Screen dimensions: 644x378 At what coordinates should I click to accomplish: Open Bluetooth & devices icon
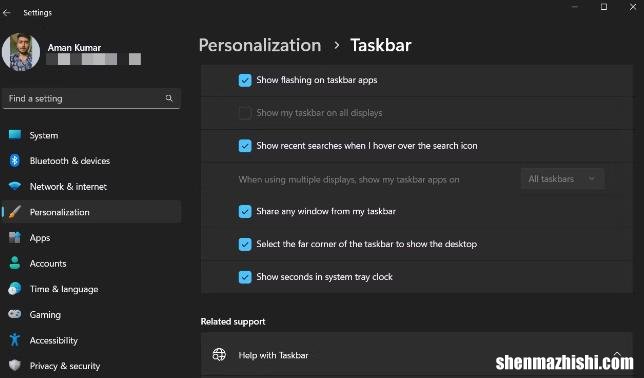click(15, 161)
